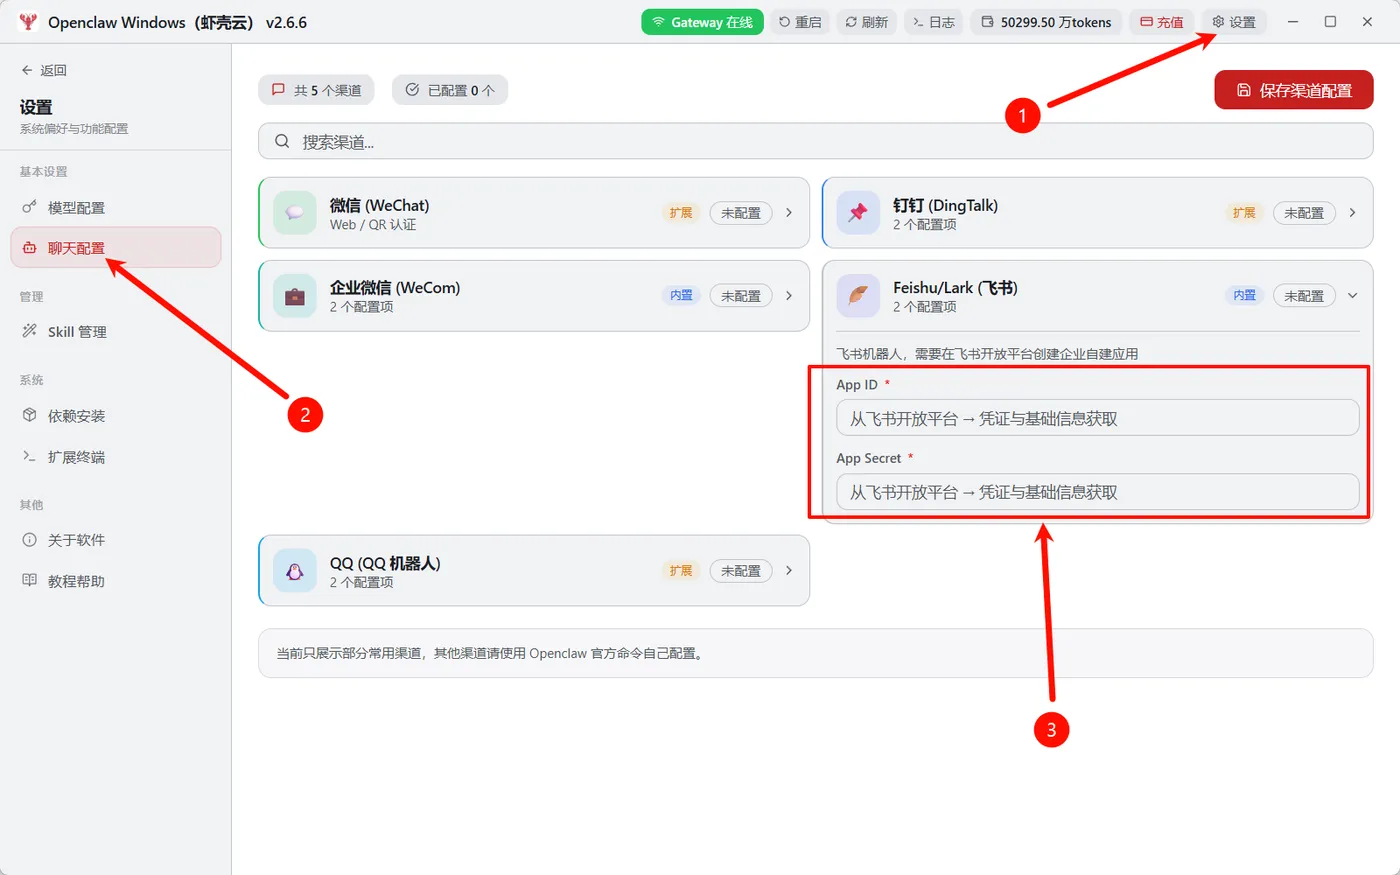Expand the 微信 (WeChat) channel chevron
The width and height of the screenshot is (1400, 875).
tap(789, 213)
